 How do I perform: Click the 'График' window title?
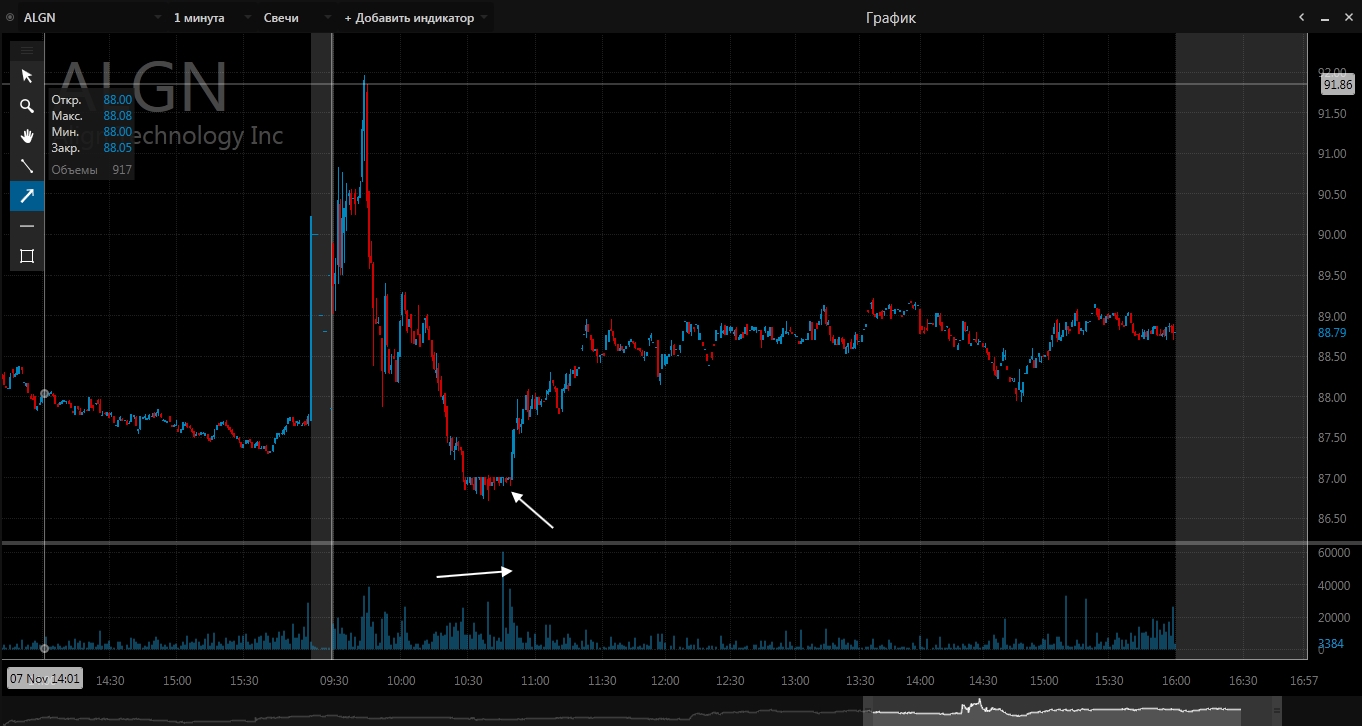(x=890, y=18)
